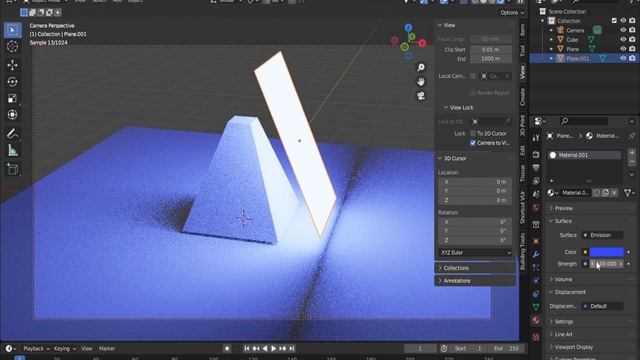Screen dimensions: 640x360
Task: Jump to the first frame
Action: [247, 349]
